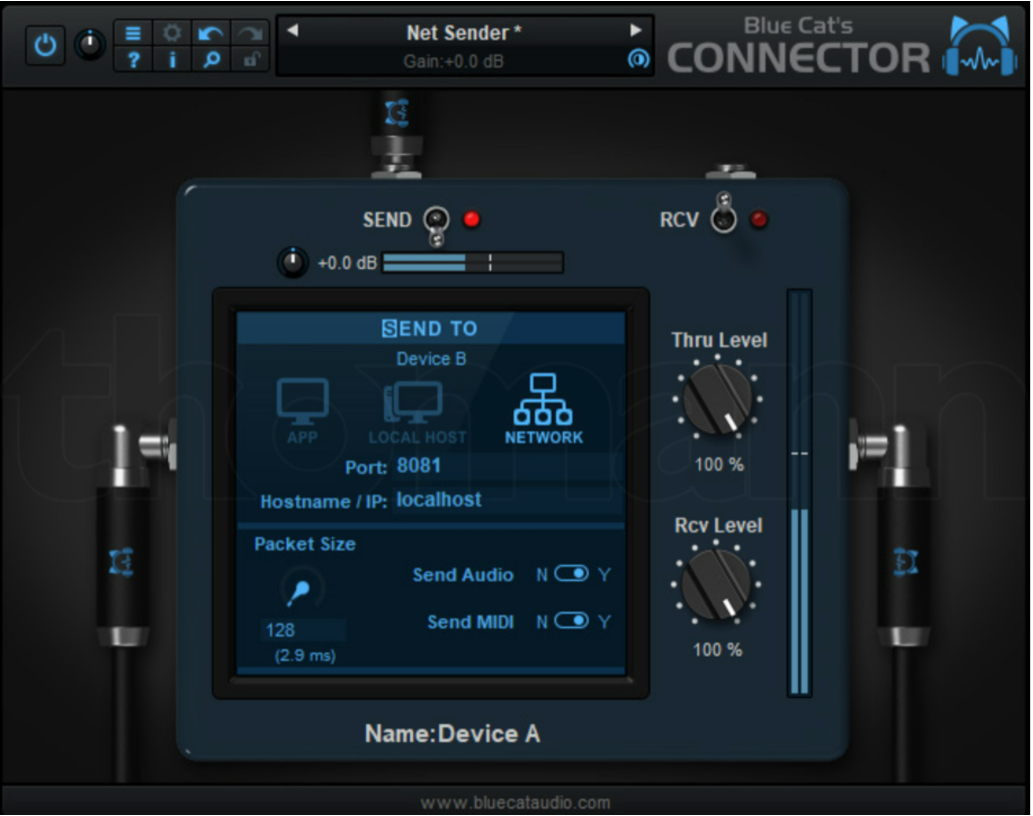Screen dimensions: 1033x816
Task: Click the horizontal send level meter
Action: pyautogui.click(x=472, y=262)
